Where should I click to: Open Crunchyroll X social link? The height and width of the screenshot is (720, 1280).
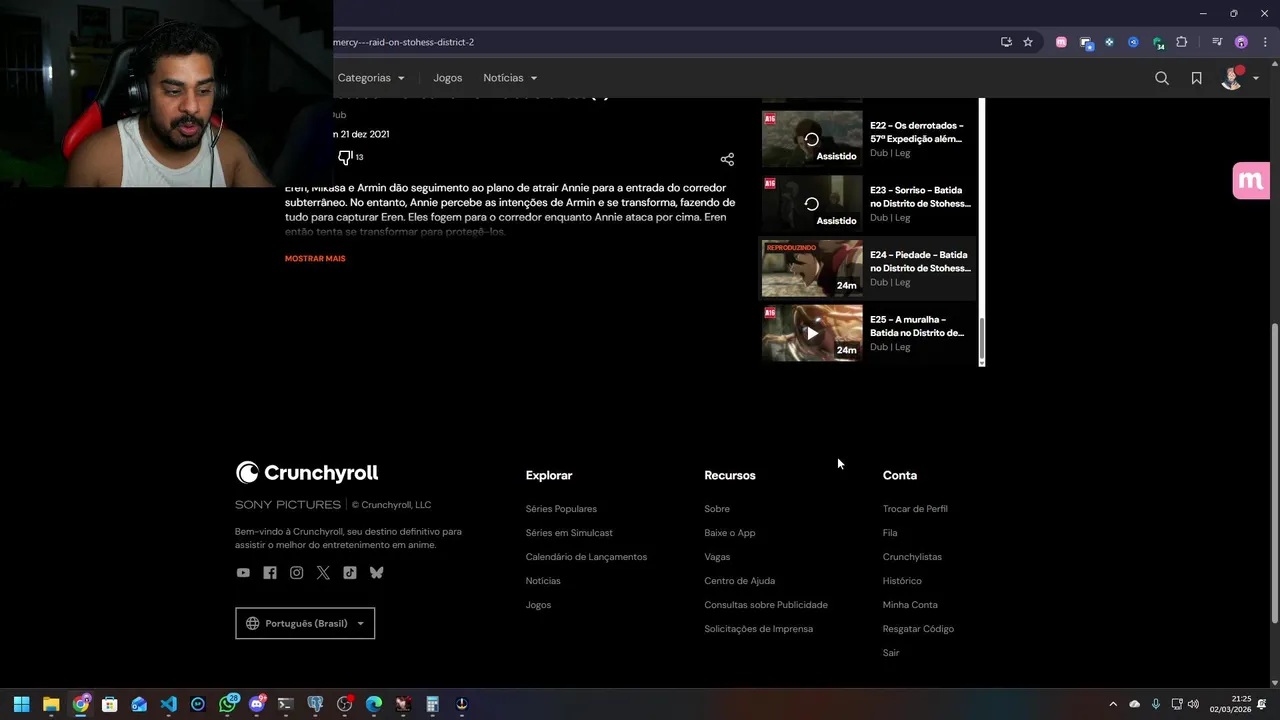[x=323, y=573]
